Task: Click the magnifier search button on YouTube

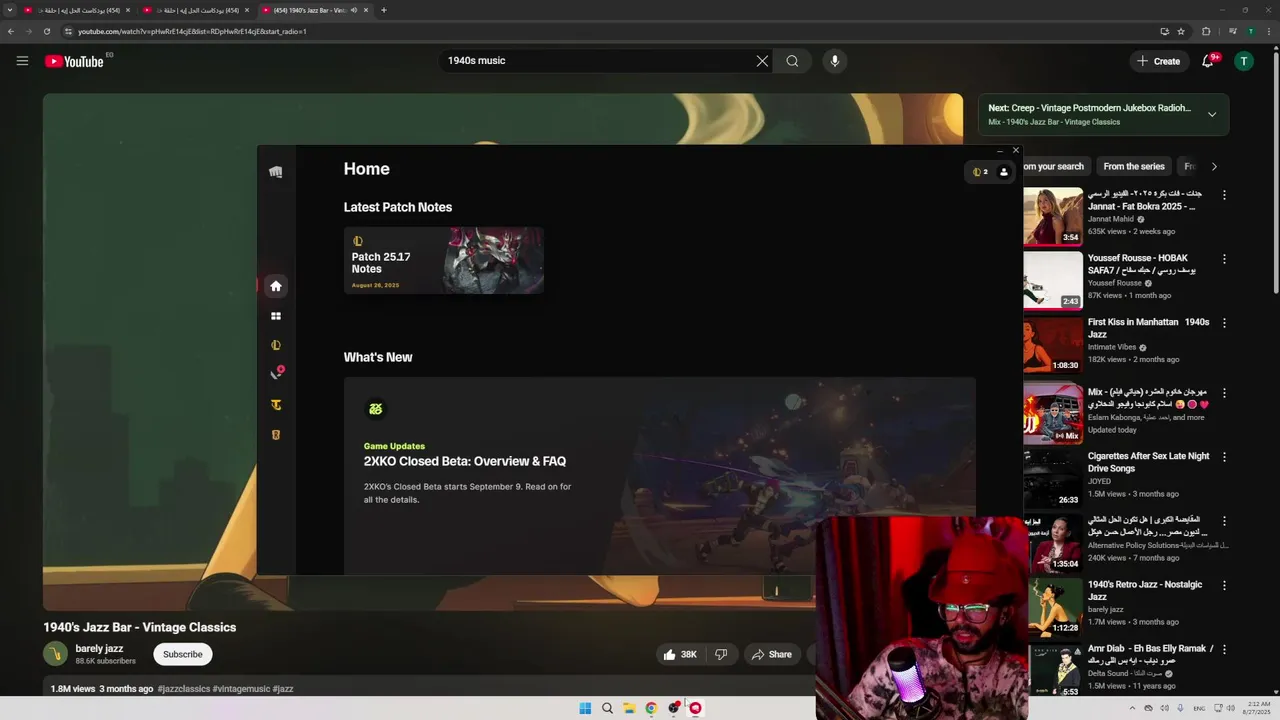Action: click(792, 61)
